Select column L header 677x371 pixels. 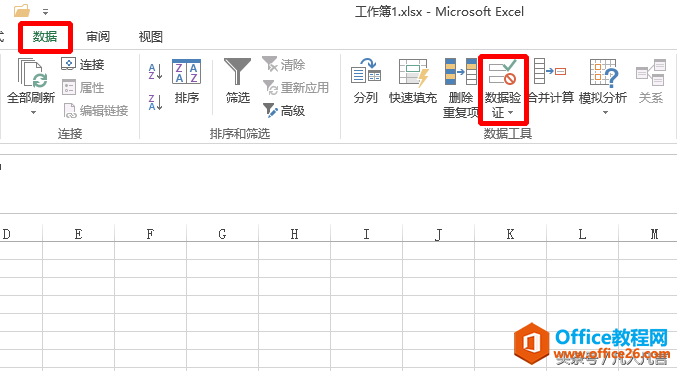[582, 234]
